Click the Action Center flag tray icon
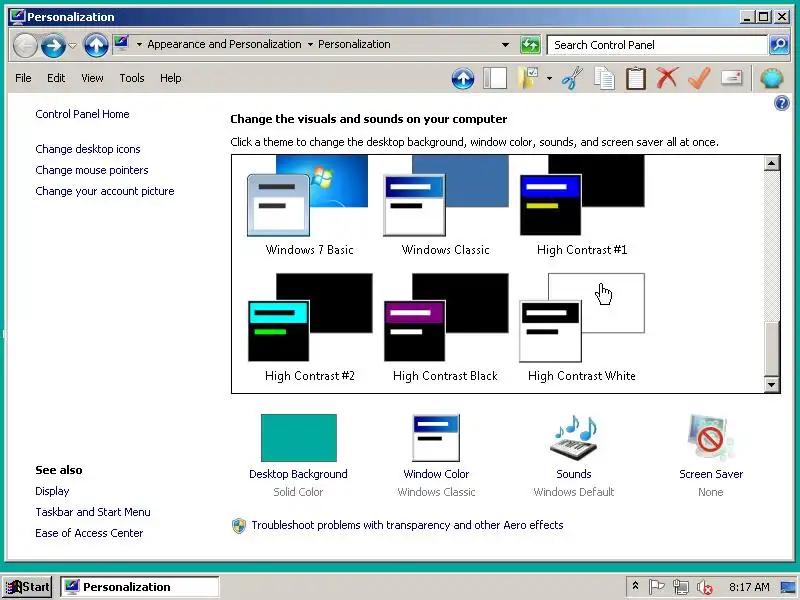 [657, 587]
